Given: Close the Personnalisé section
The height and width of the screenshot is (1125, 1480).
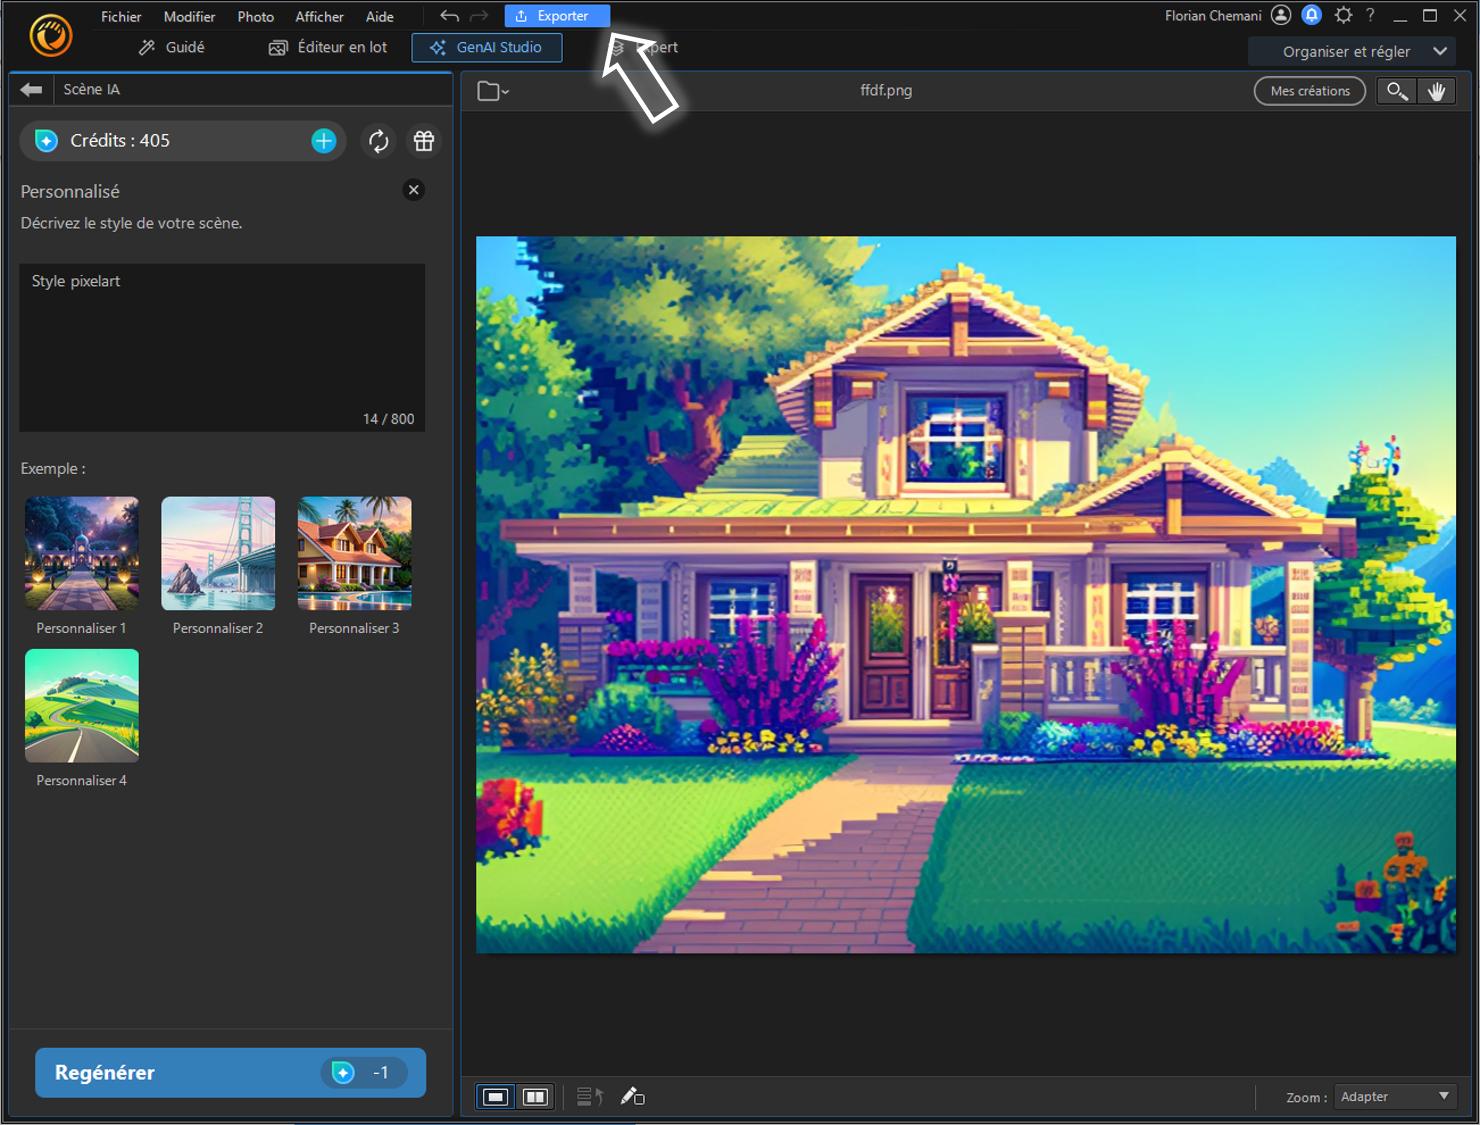Looking at the screenshot, I should [413, 190].
